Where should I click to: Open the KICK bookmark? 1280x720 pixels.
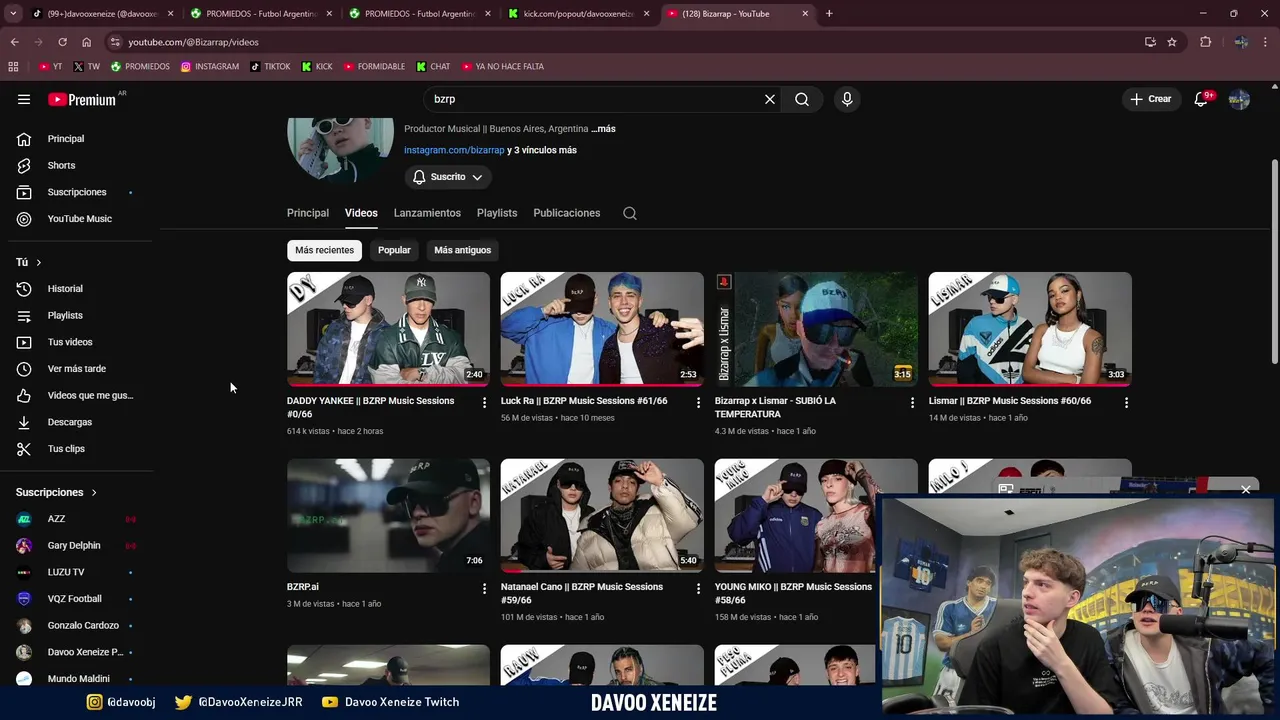click(x=317, y=67)
